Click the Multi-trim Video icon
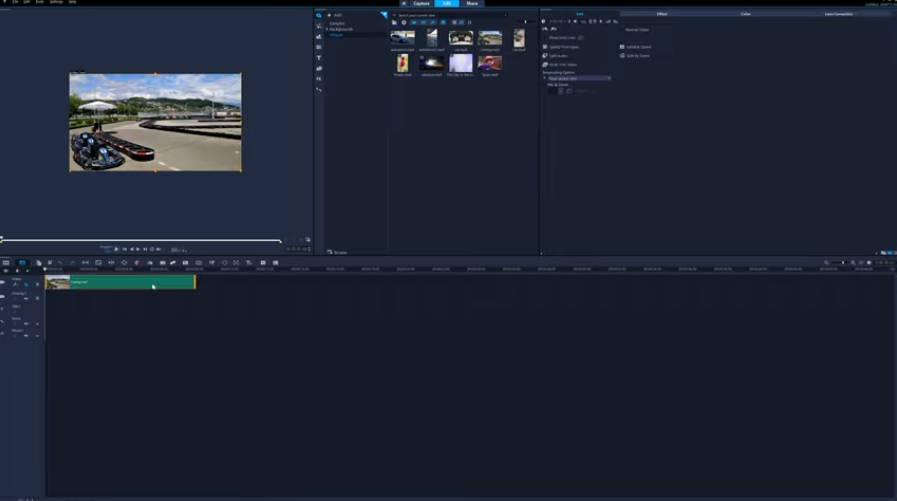The height and width of the screenshot is (501, 897). 545,65
